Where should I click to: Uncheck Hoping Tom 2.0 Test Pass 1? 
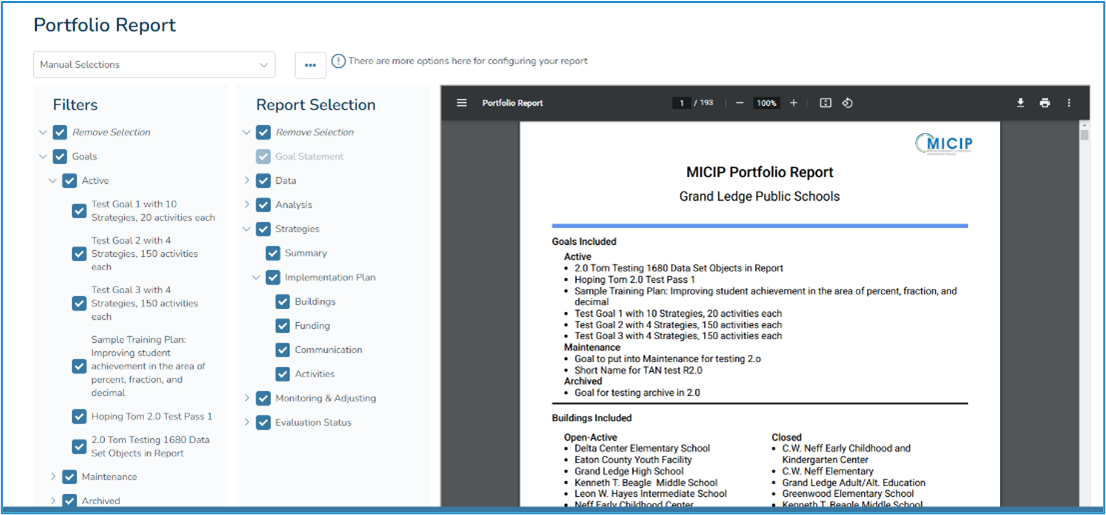click(79, 417)
